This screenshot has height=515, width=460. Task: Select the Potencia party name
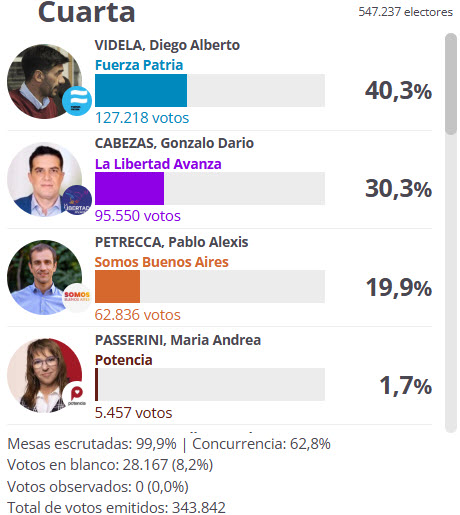pyautogui.click(x=124, y=360)
